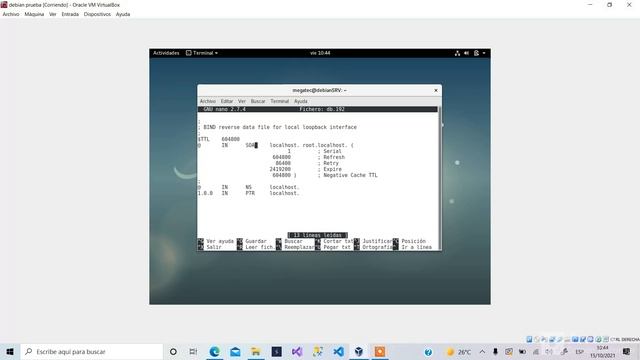Open the Windows notification center
Viewport: 640px width, 360px height.
pos(627,352)
